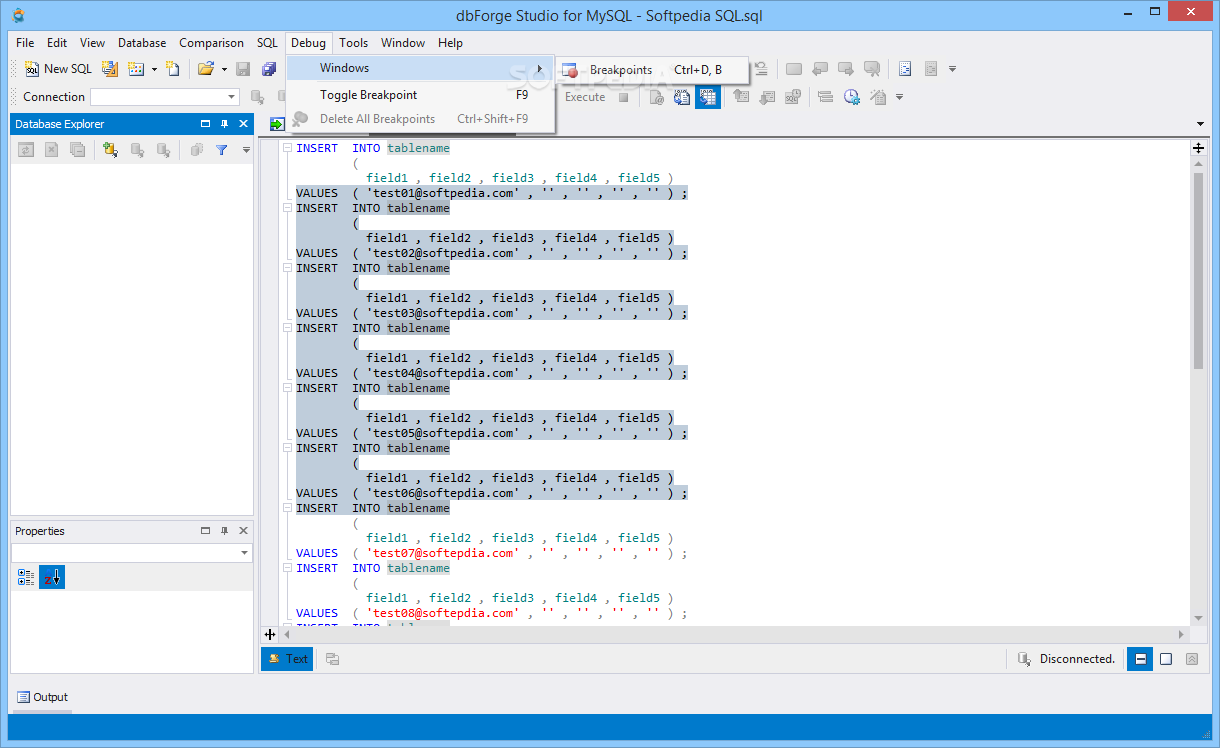Open the new query builder icon

point(110,69)
